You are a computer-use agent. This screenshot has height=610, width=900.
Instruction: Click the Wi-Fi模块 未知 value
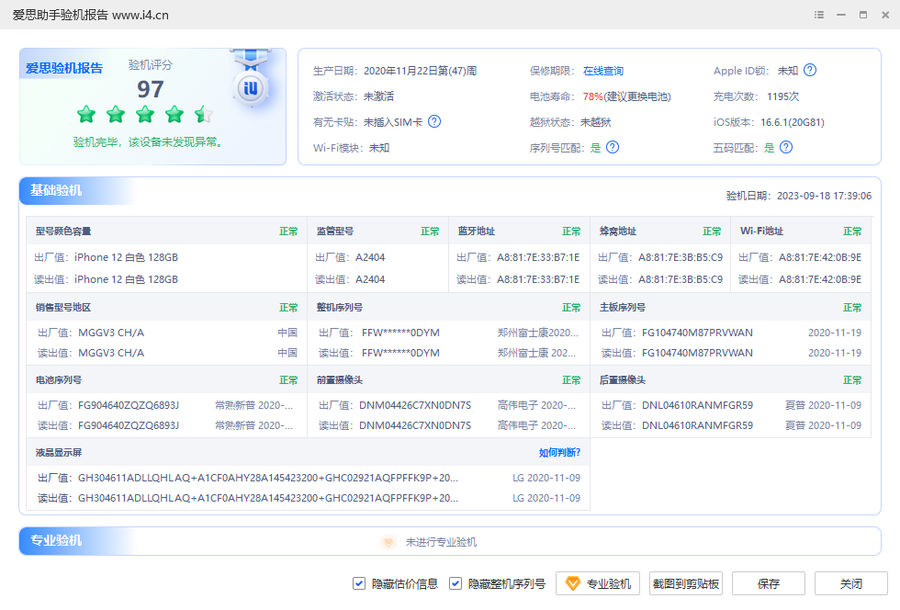click(379, 148)
